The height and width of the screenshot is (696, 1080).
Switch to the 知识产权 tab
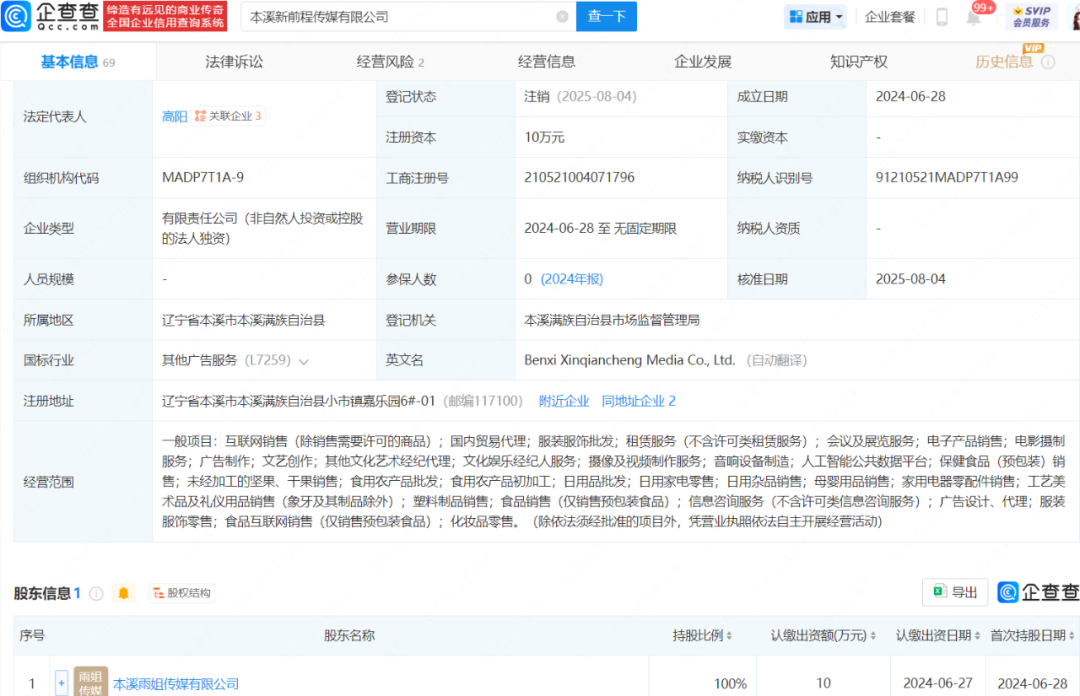point(858,62)
